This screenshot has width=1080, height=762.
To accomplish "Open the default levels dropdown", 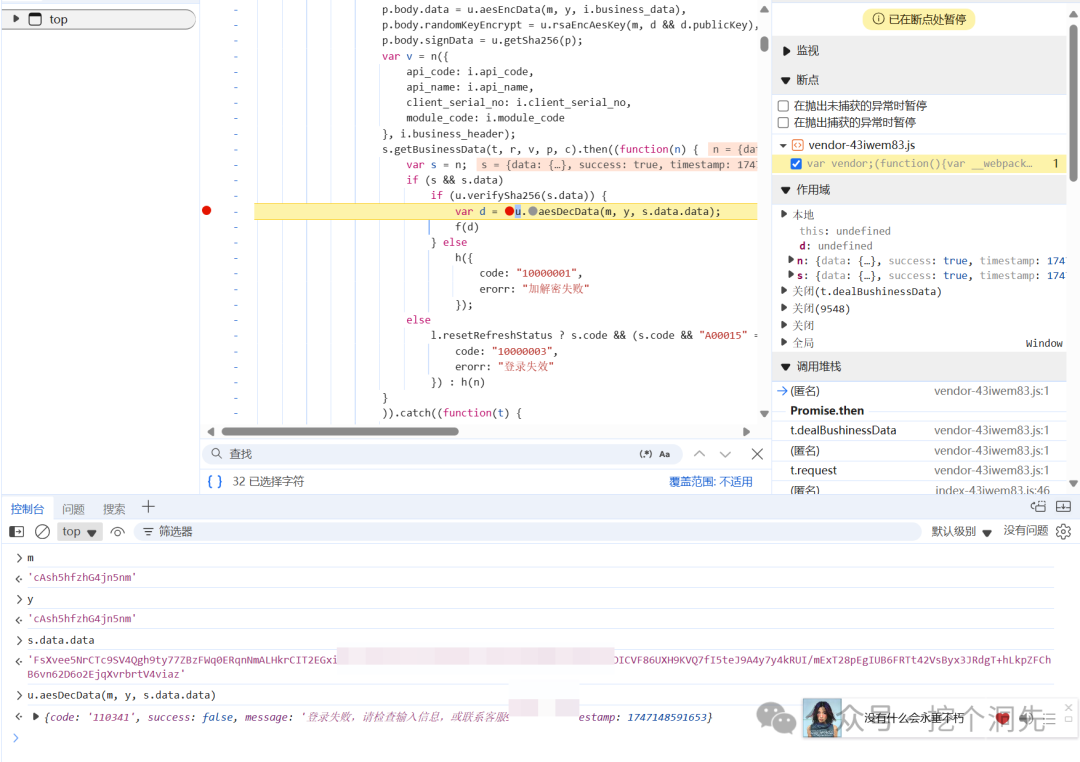I will click(961, 531).
